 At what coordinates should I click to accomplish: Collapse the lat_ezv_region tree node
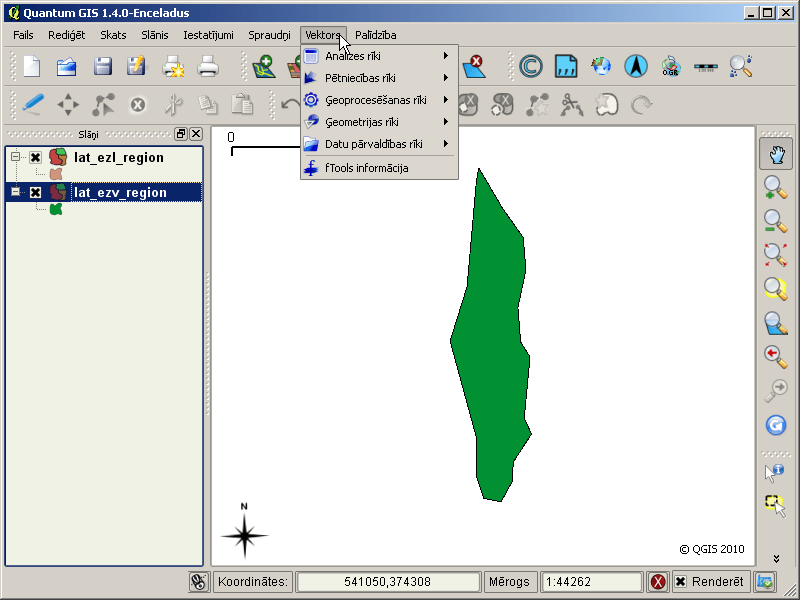click(15, 192)
